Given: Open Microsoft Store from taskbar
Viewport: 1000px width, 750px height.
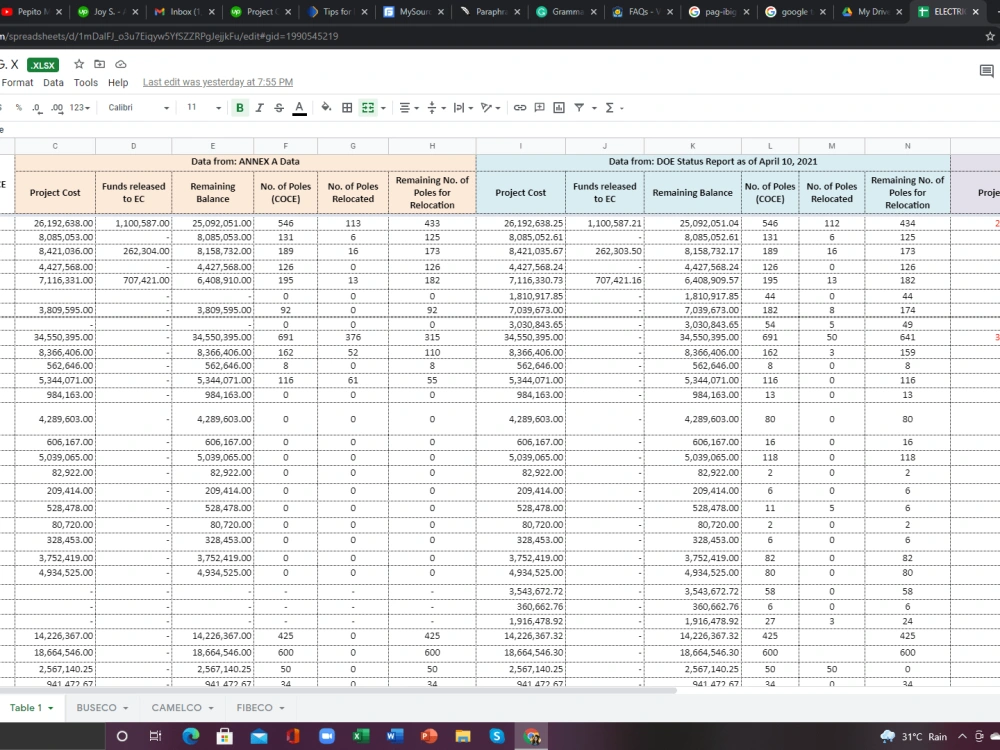Looking at the screenshot, I should coord(224,736).
